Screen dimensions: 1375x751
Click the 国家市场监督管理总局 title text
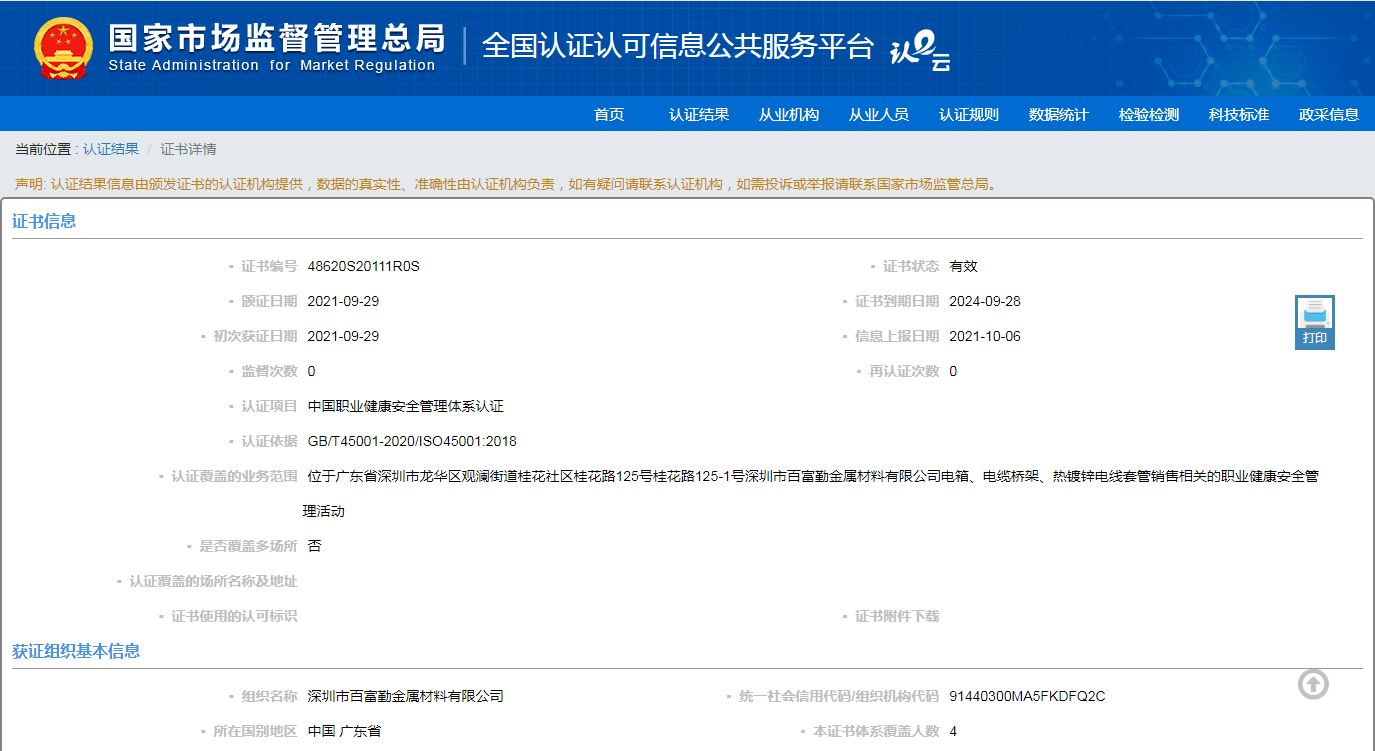pos(276,38)
